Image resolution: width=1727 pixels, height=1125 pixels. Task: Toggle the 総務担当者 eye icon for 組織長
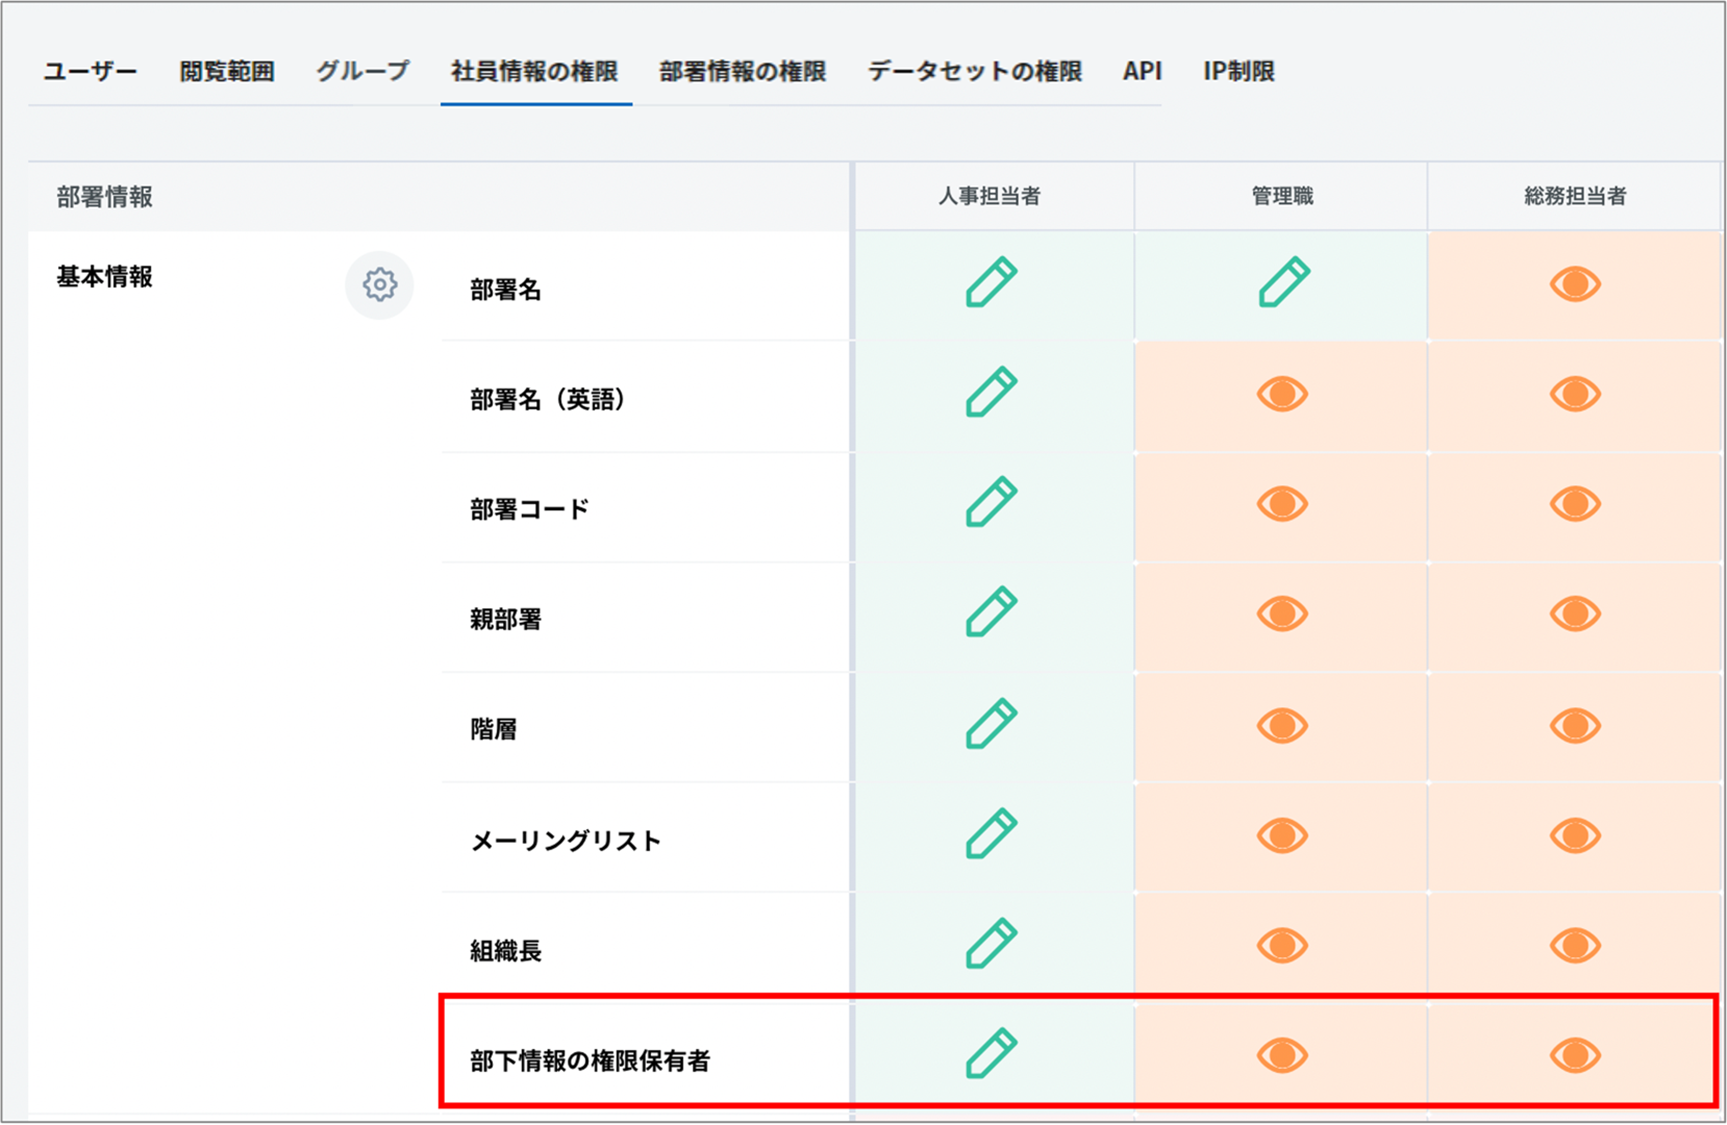(1575, 945)
